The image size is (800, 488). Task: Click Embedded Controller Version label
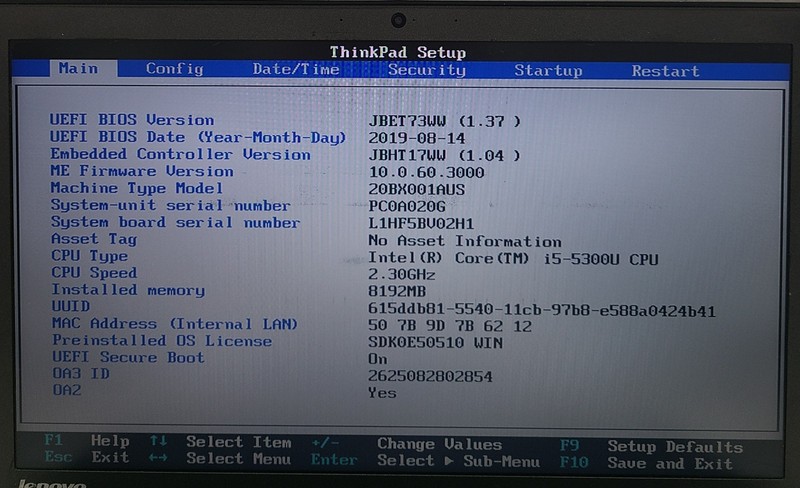click(181, 154)
